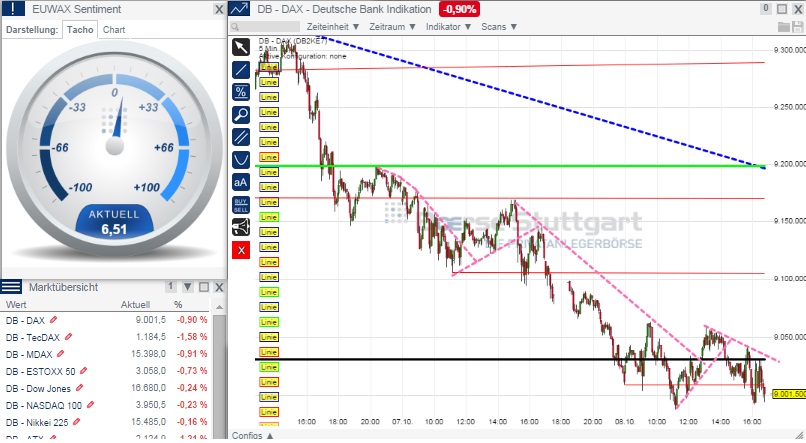
Task: Click the exclamation icon in EUWAX Sentiment header
Action: click(x=13, y=9)
